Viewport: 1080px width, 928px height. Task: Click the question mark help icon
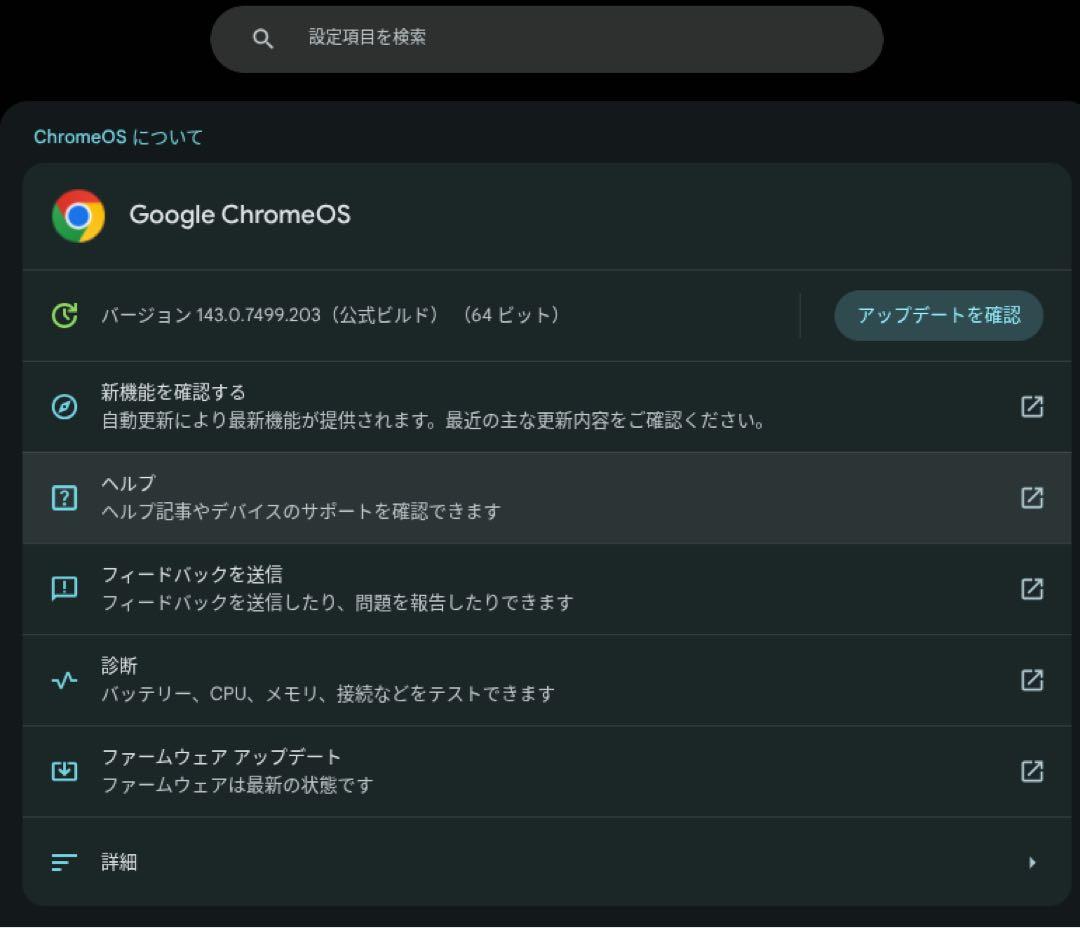click(x=64, y=497)
